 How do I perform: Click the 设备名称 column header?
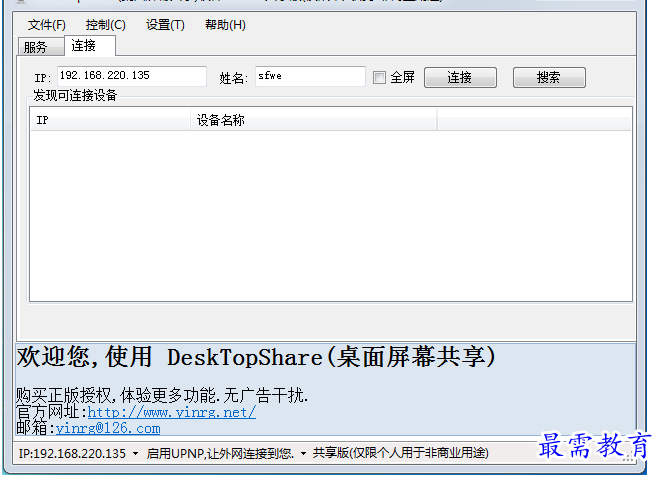click(314, 120)
